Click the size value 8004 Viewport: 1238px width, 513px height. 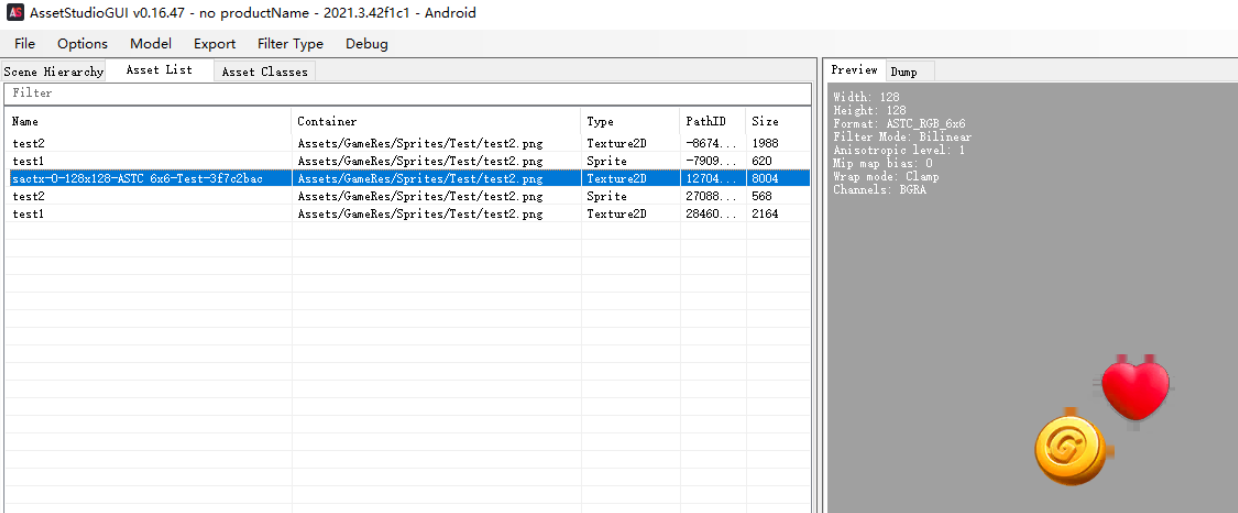coord(765,179)
